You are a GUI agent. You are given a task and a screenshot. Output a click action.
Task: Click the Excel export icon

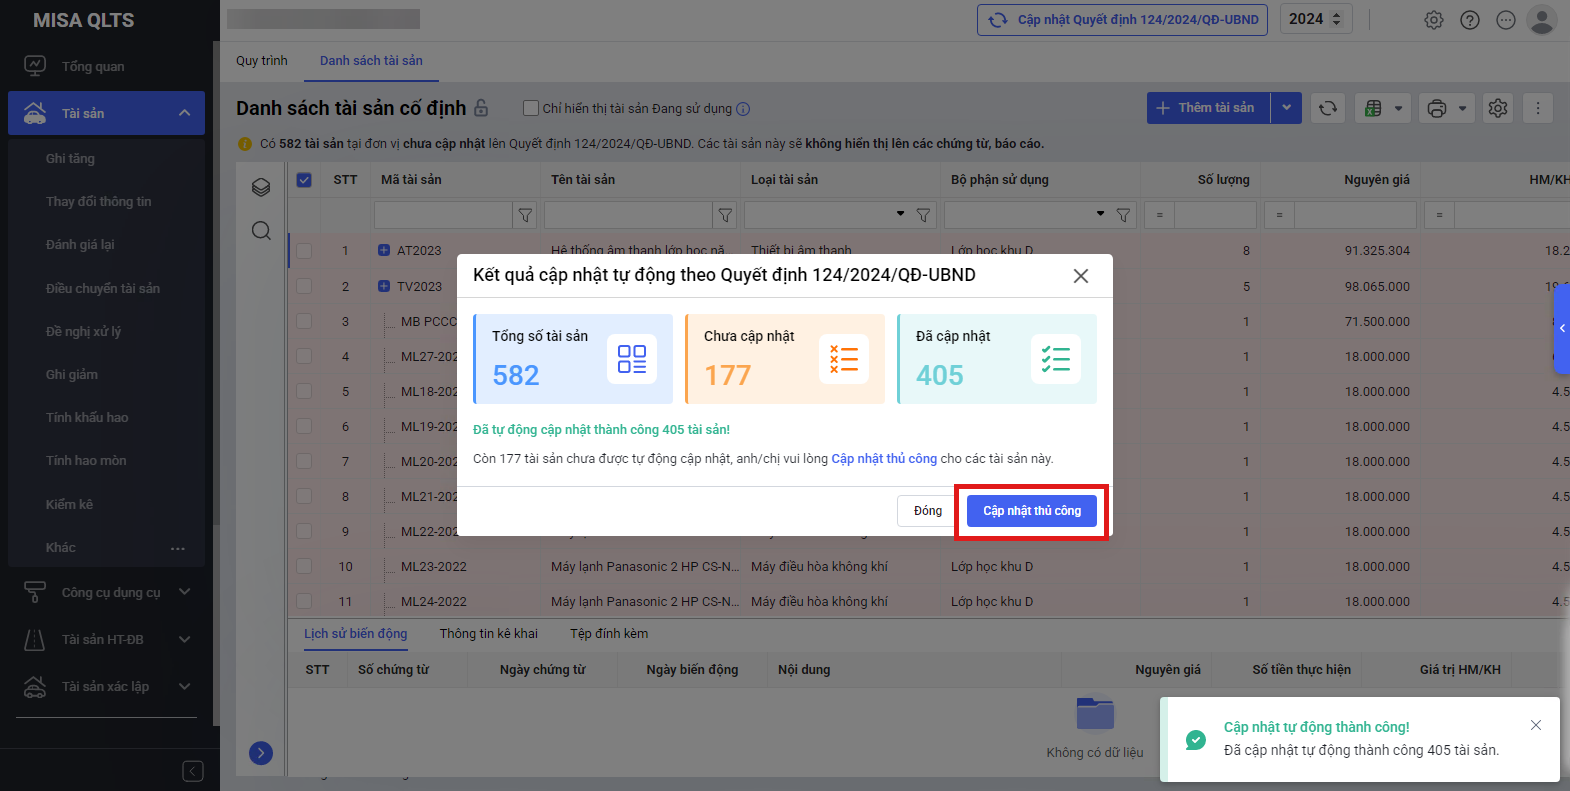pos(1374,108)
